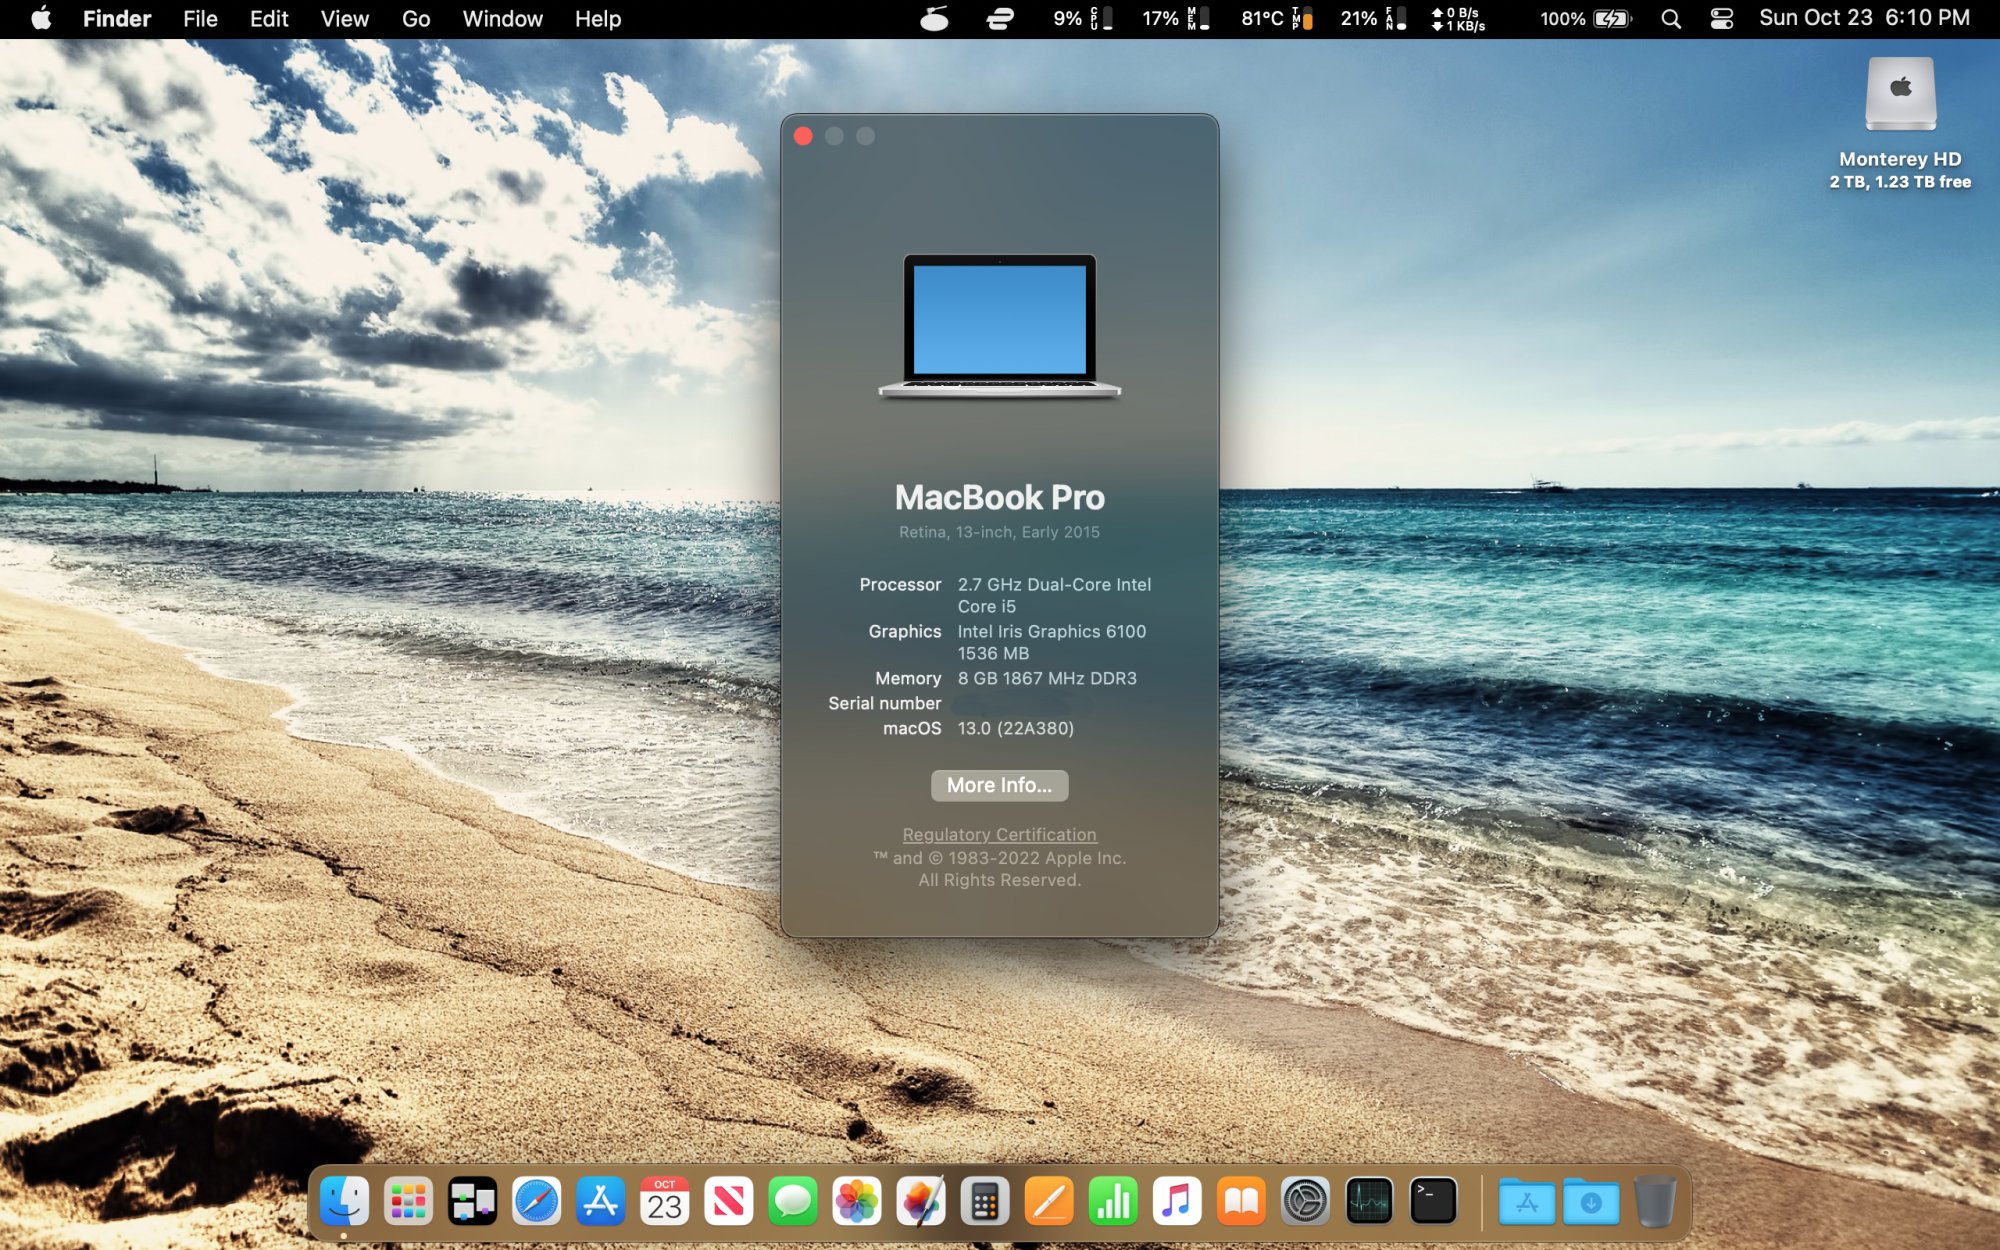Click the More Info... button

tap(999, 785)
